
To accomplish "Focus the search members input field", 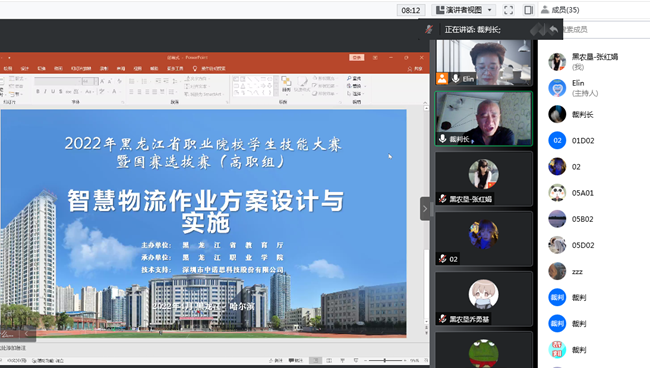I will tap(605, 29).
